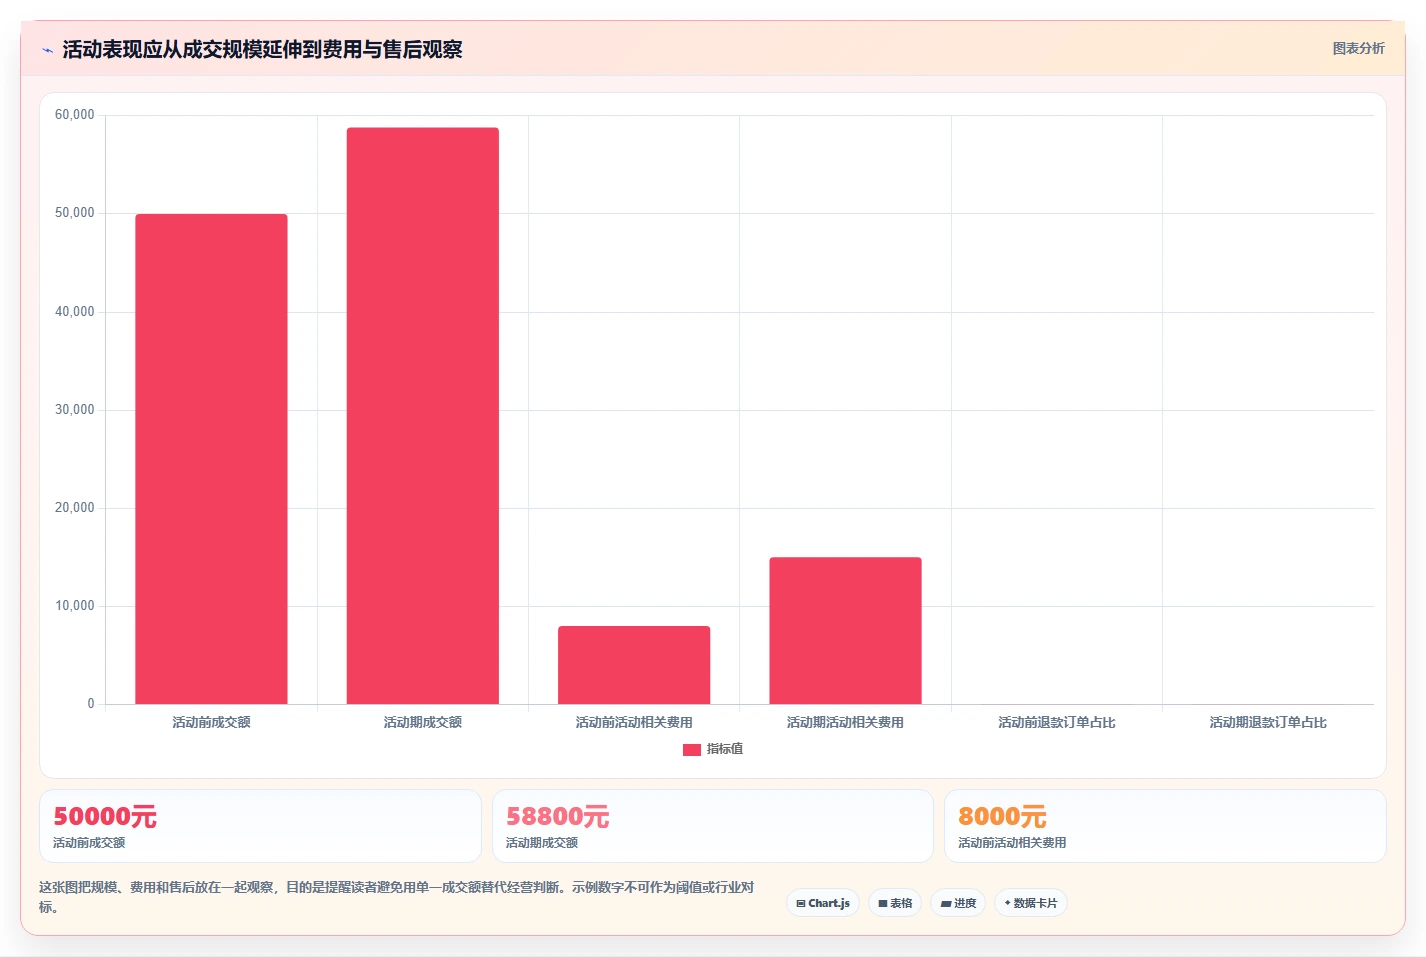This screenshot has height=957, width=1426.
Task: Click the 58800元 value in data card
Action: click(557, 816)
